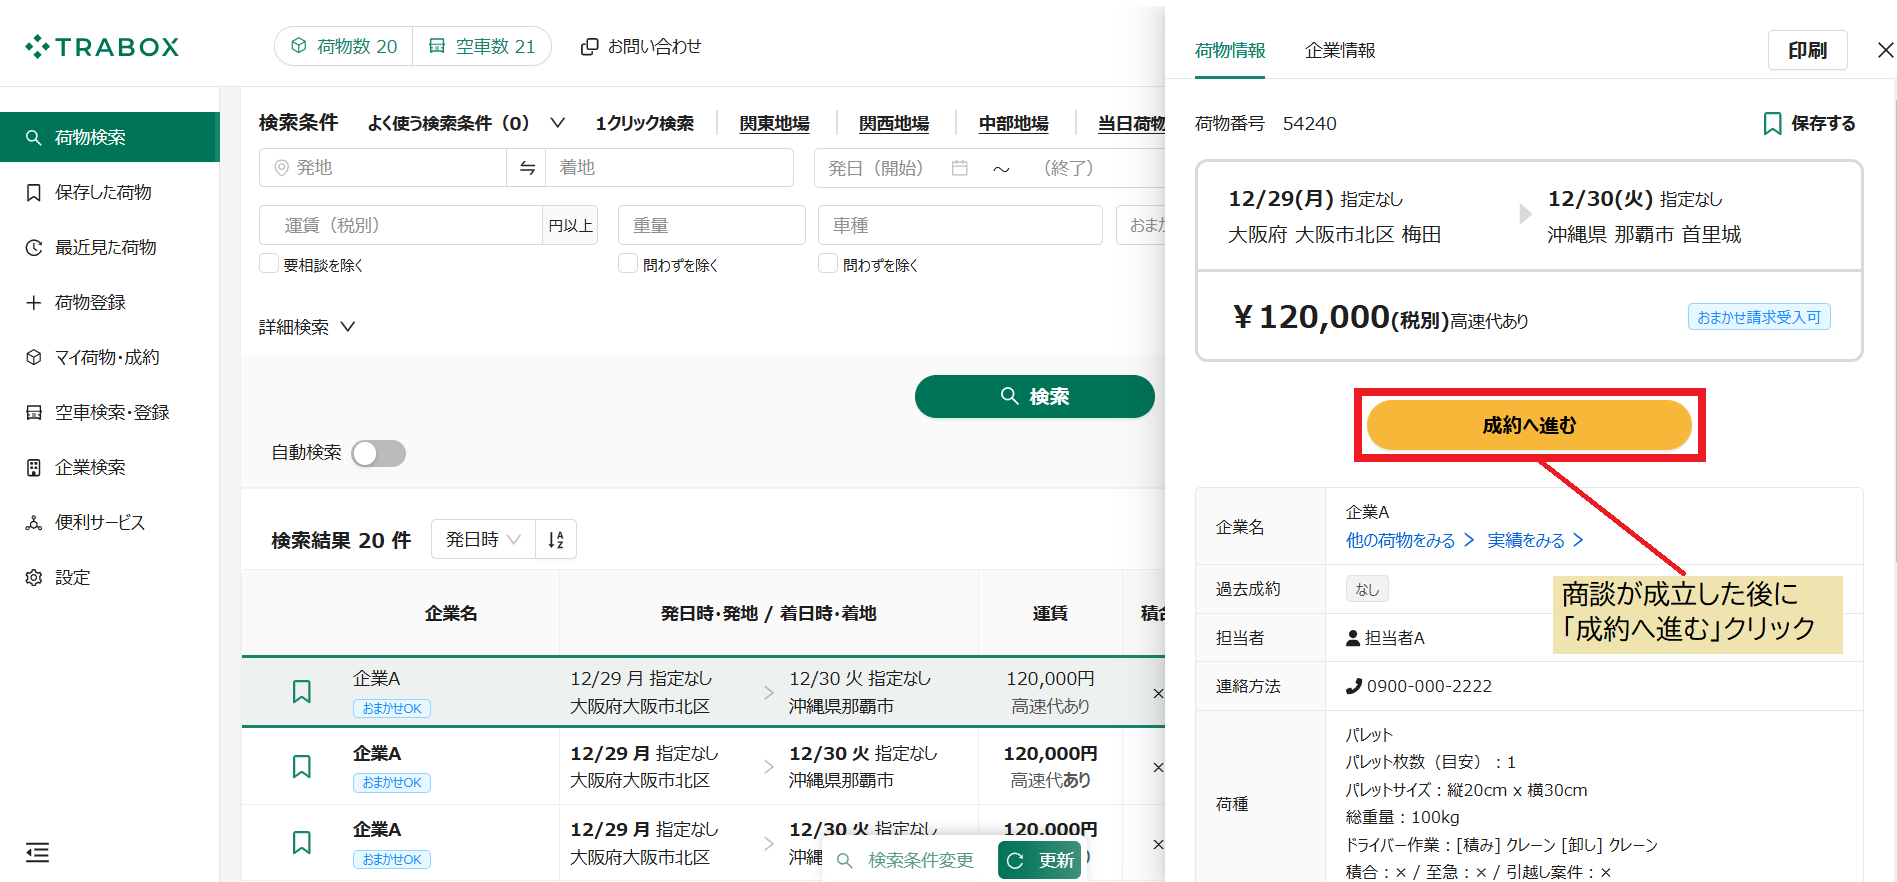The height and width of the screenshot is (882, 1897).
Task: Open the 発日時 sort dropdown
Action: [483, 539]
